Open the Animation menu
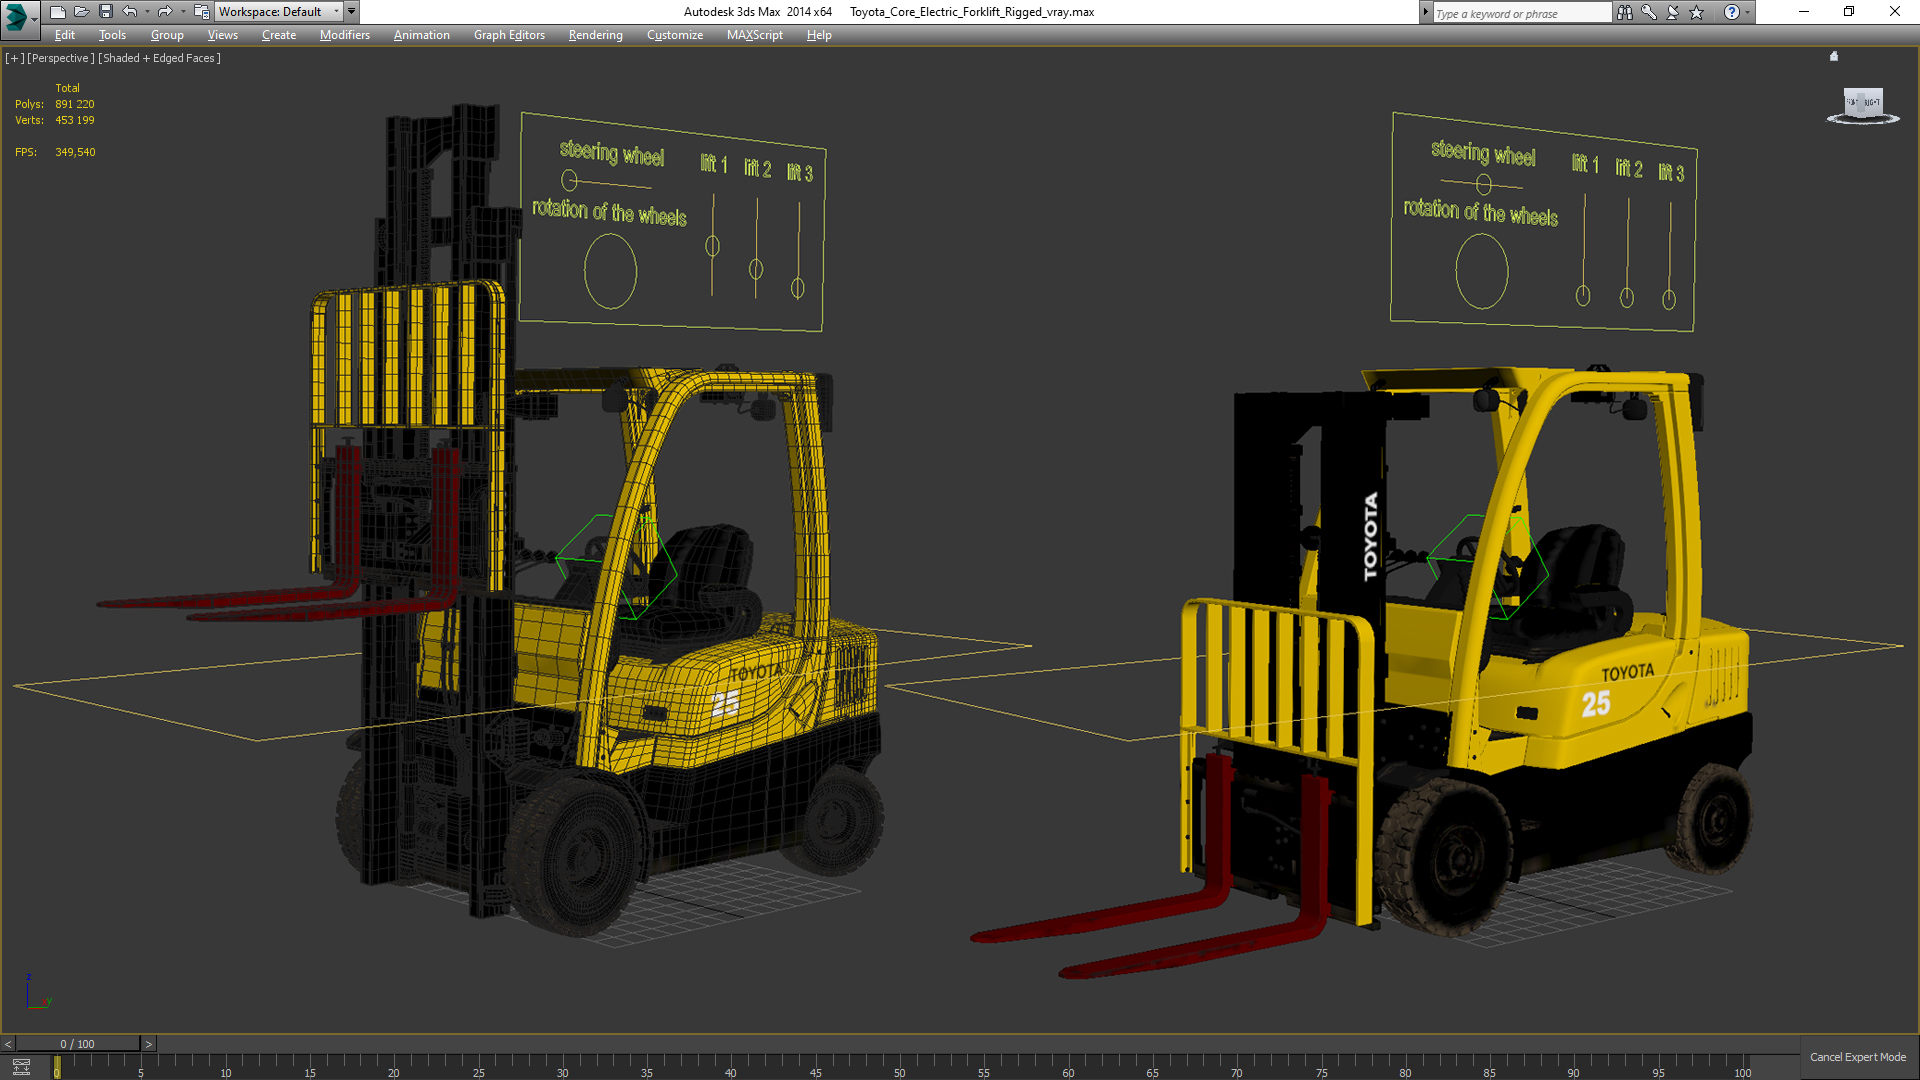The height and width of the screenshot is (1080, 1920). click(421, 35)
